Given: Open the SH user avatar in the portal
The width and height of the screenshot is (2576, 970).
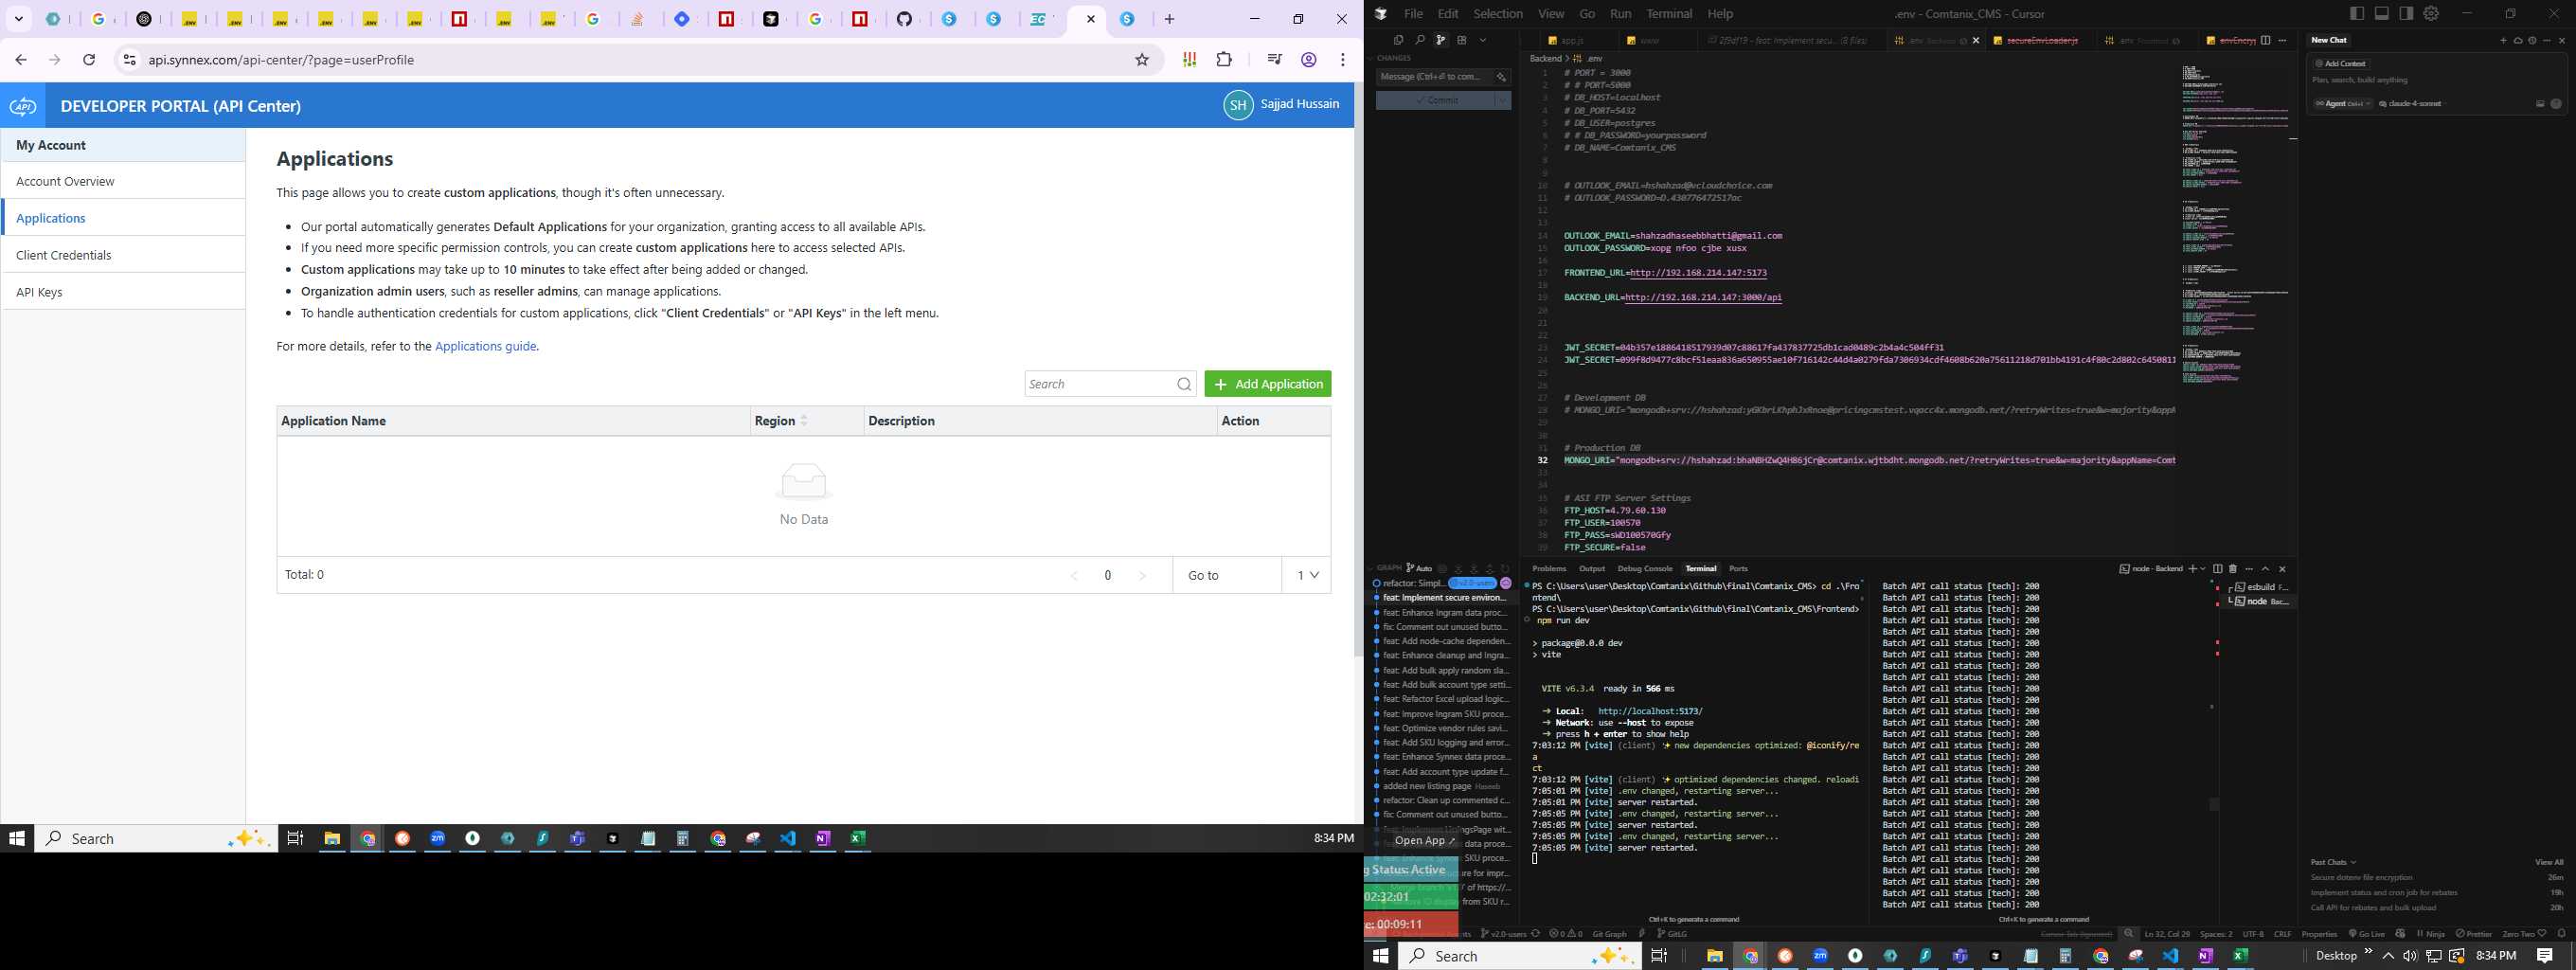Looking at the screenshot, I should coord(1238,105).
